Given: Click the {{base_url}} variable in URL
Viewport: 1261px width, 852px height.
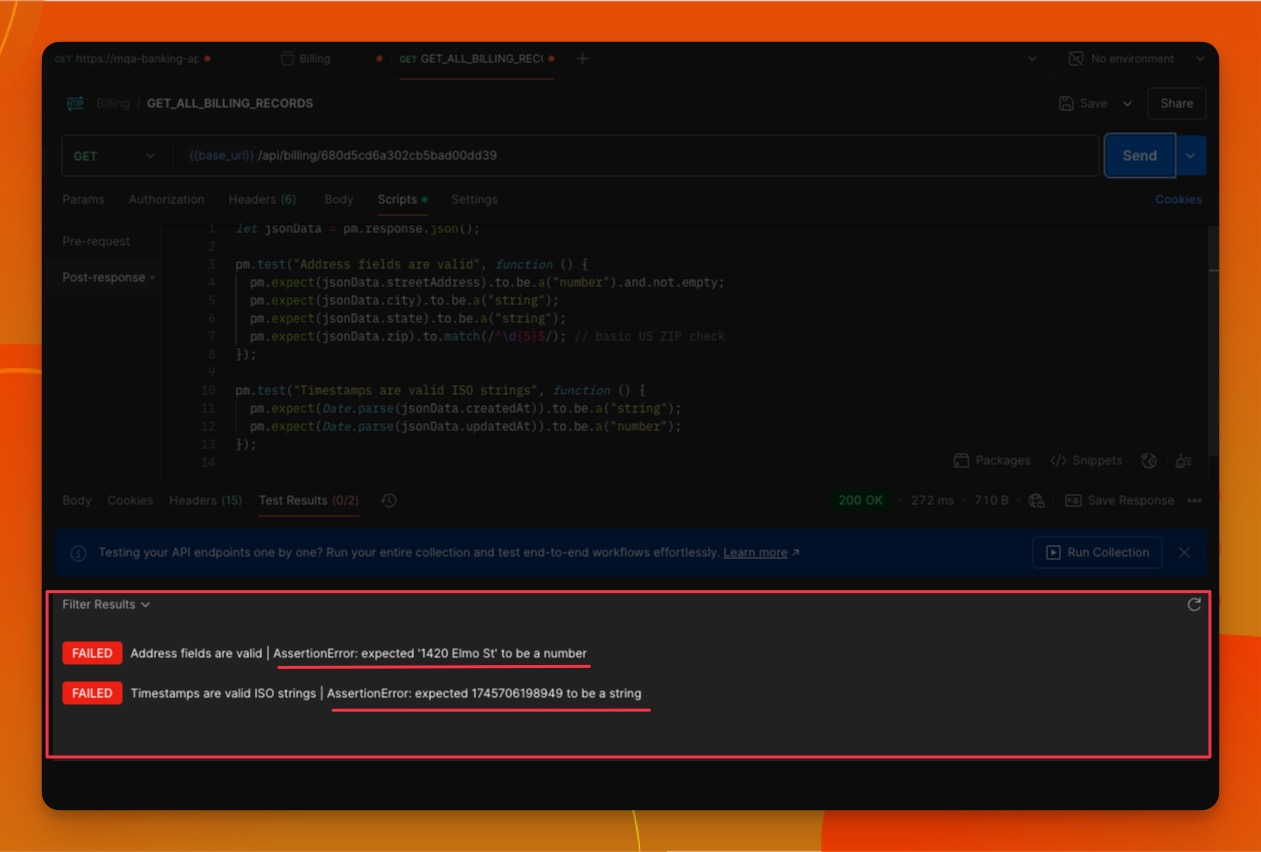Looking at the screenshot, I should tap(221, 156).
